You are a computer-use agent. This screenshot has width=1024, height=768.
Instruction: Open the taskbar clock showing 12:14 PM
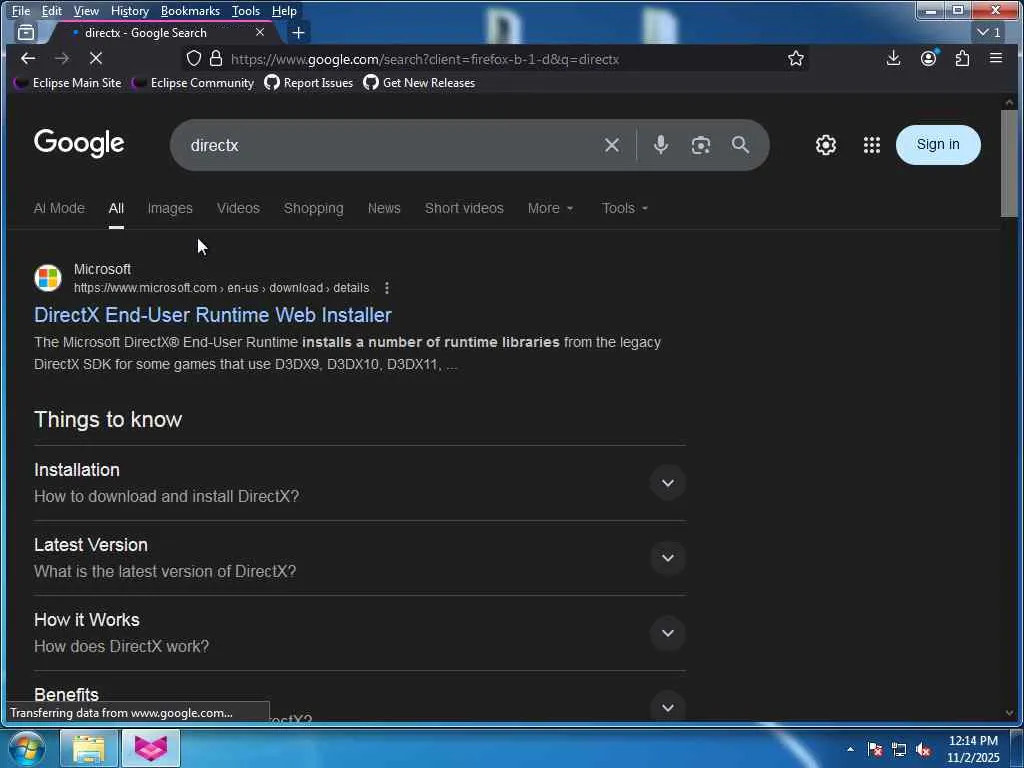(x=973, y=749)
